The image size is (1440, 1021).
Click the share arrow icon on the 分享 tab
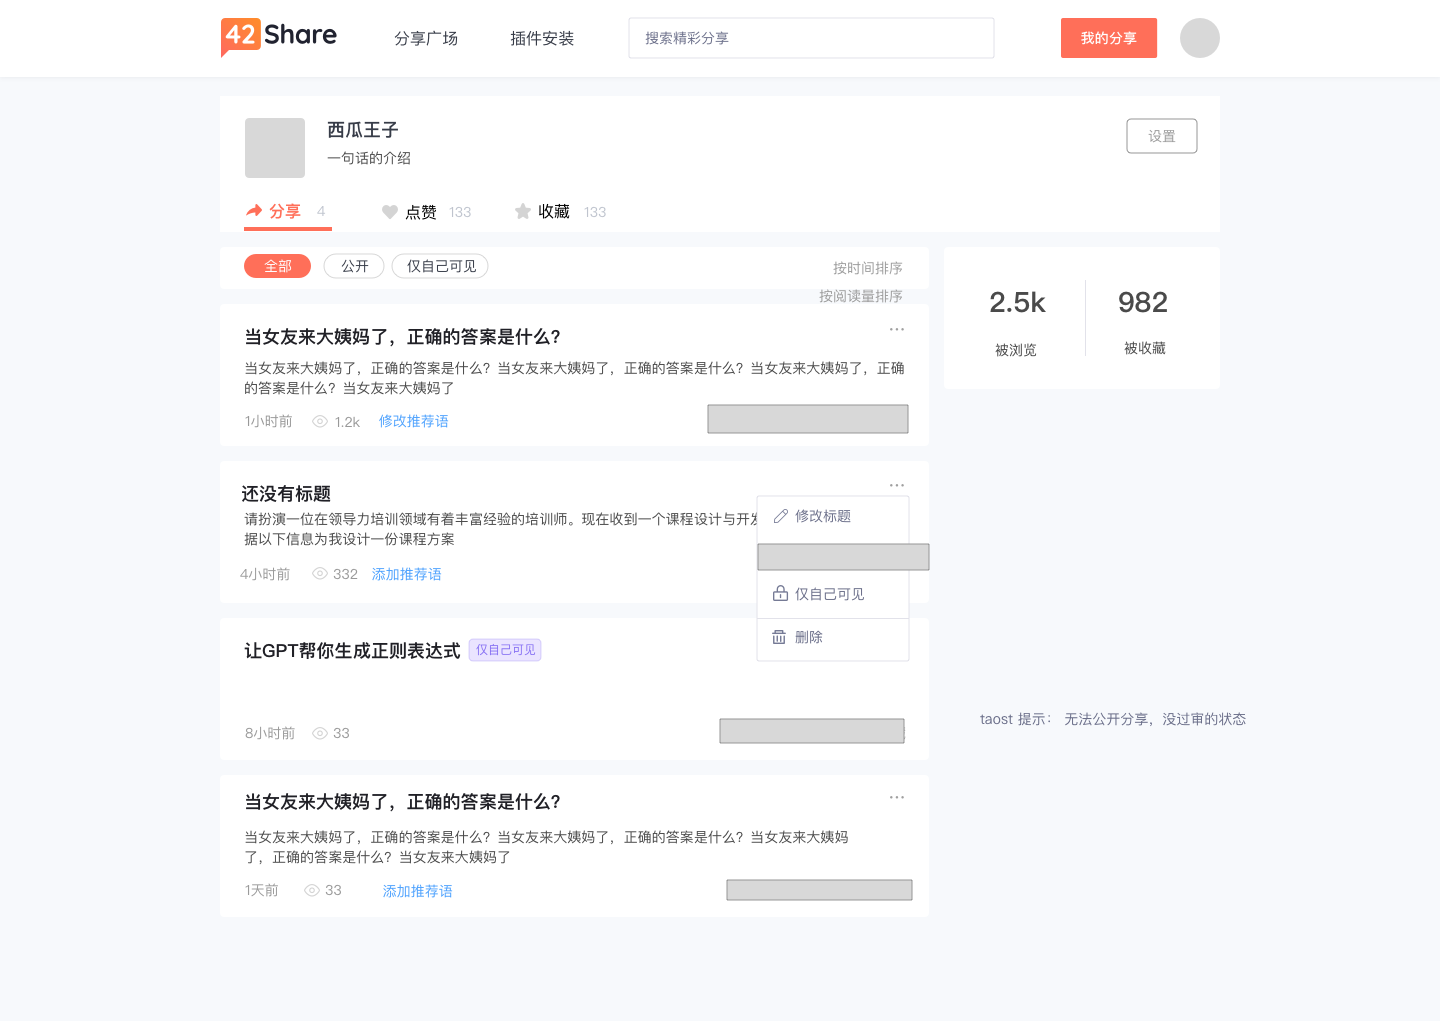[254, 211]
